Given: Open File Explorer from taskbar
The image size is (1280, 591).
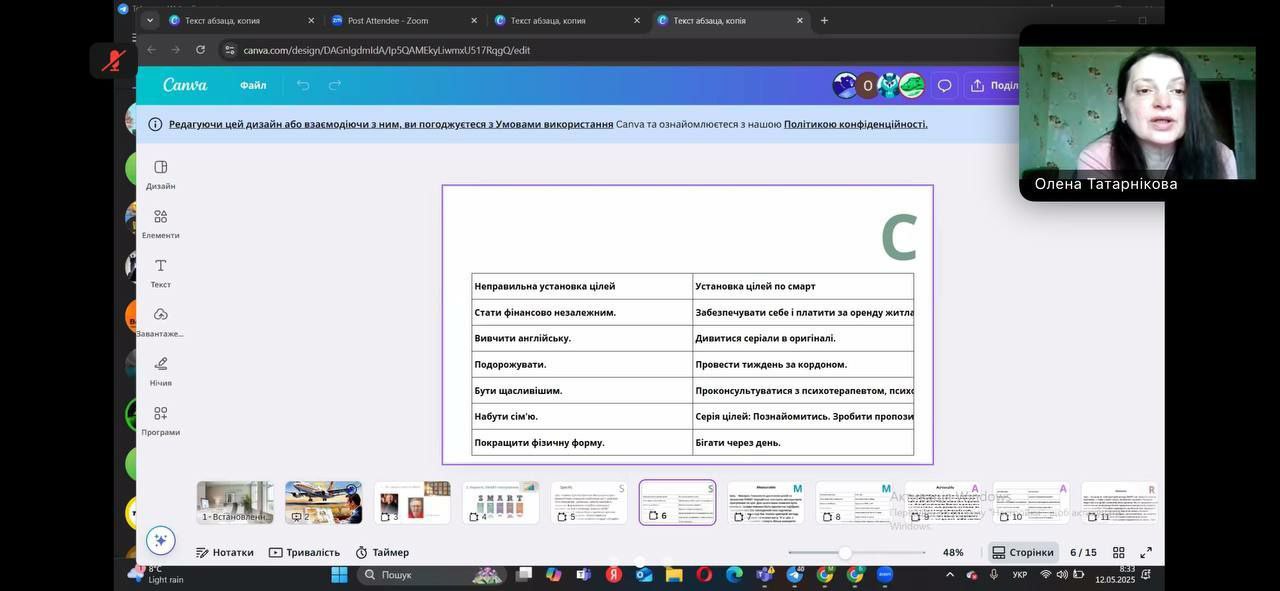Looking at the screenshot, I should 674,575.
